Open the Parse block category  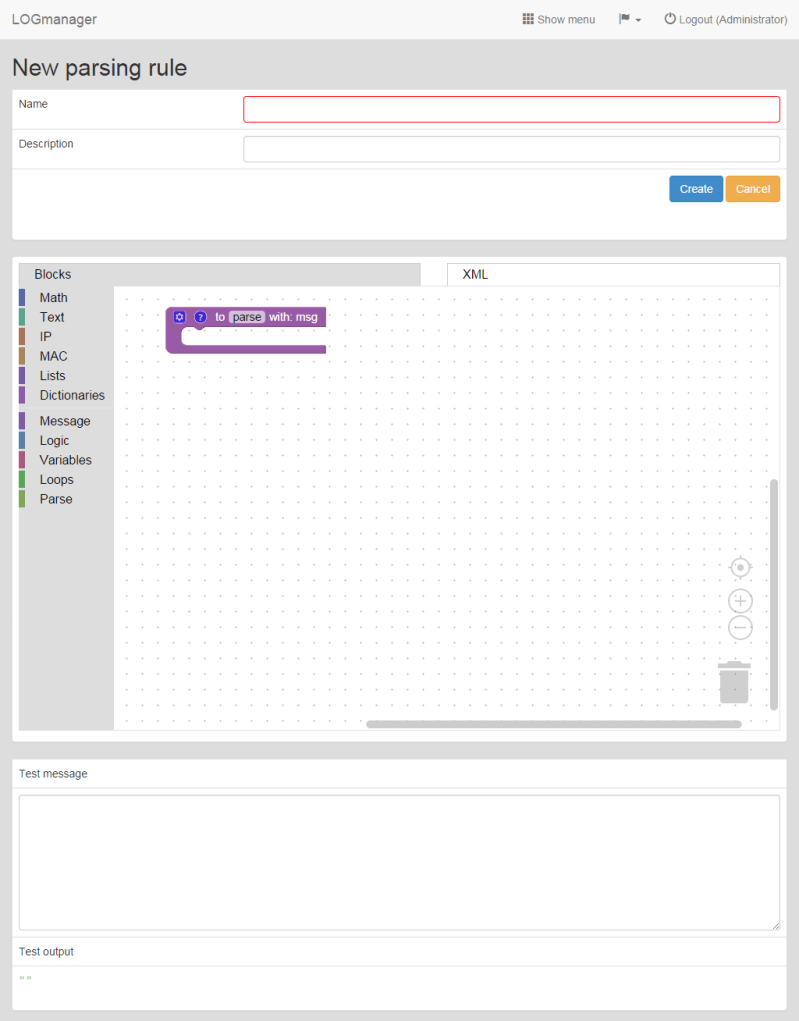(x=66, y=499)
